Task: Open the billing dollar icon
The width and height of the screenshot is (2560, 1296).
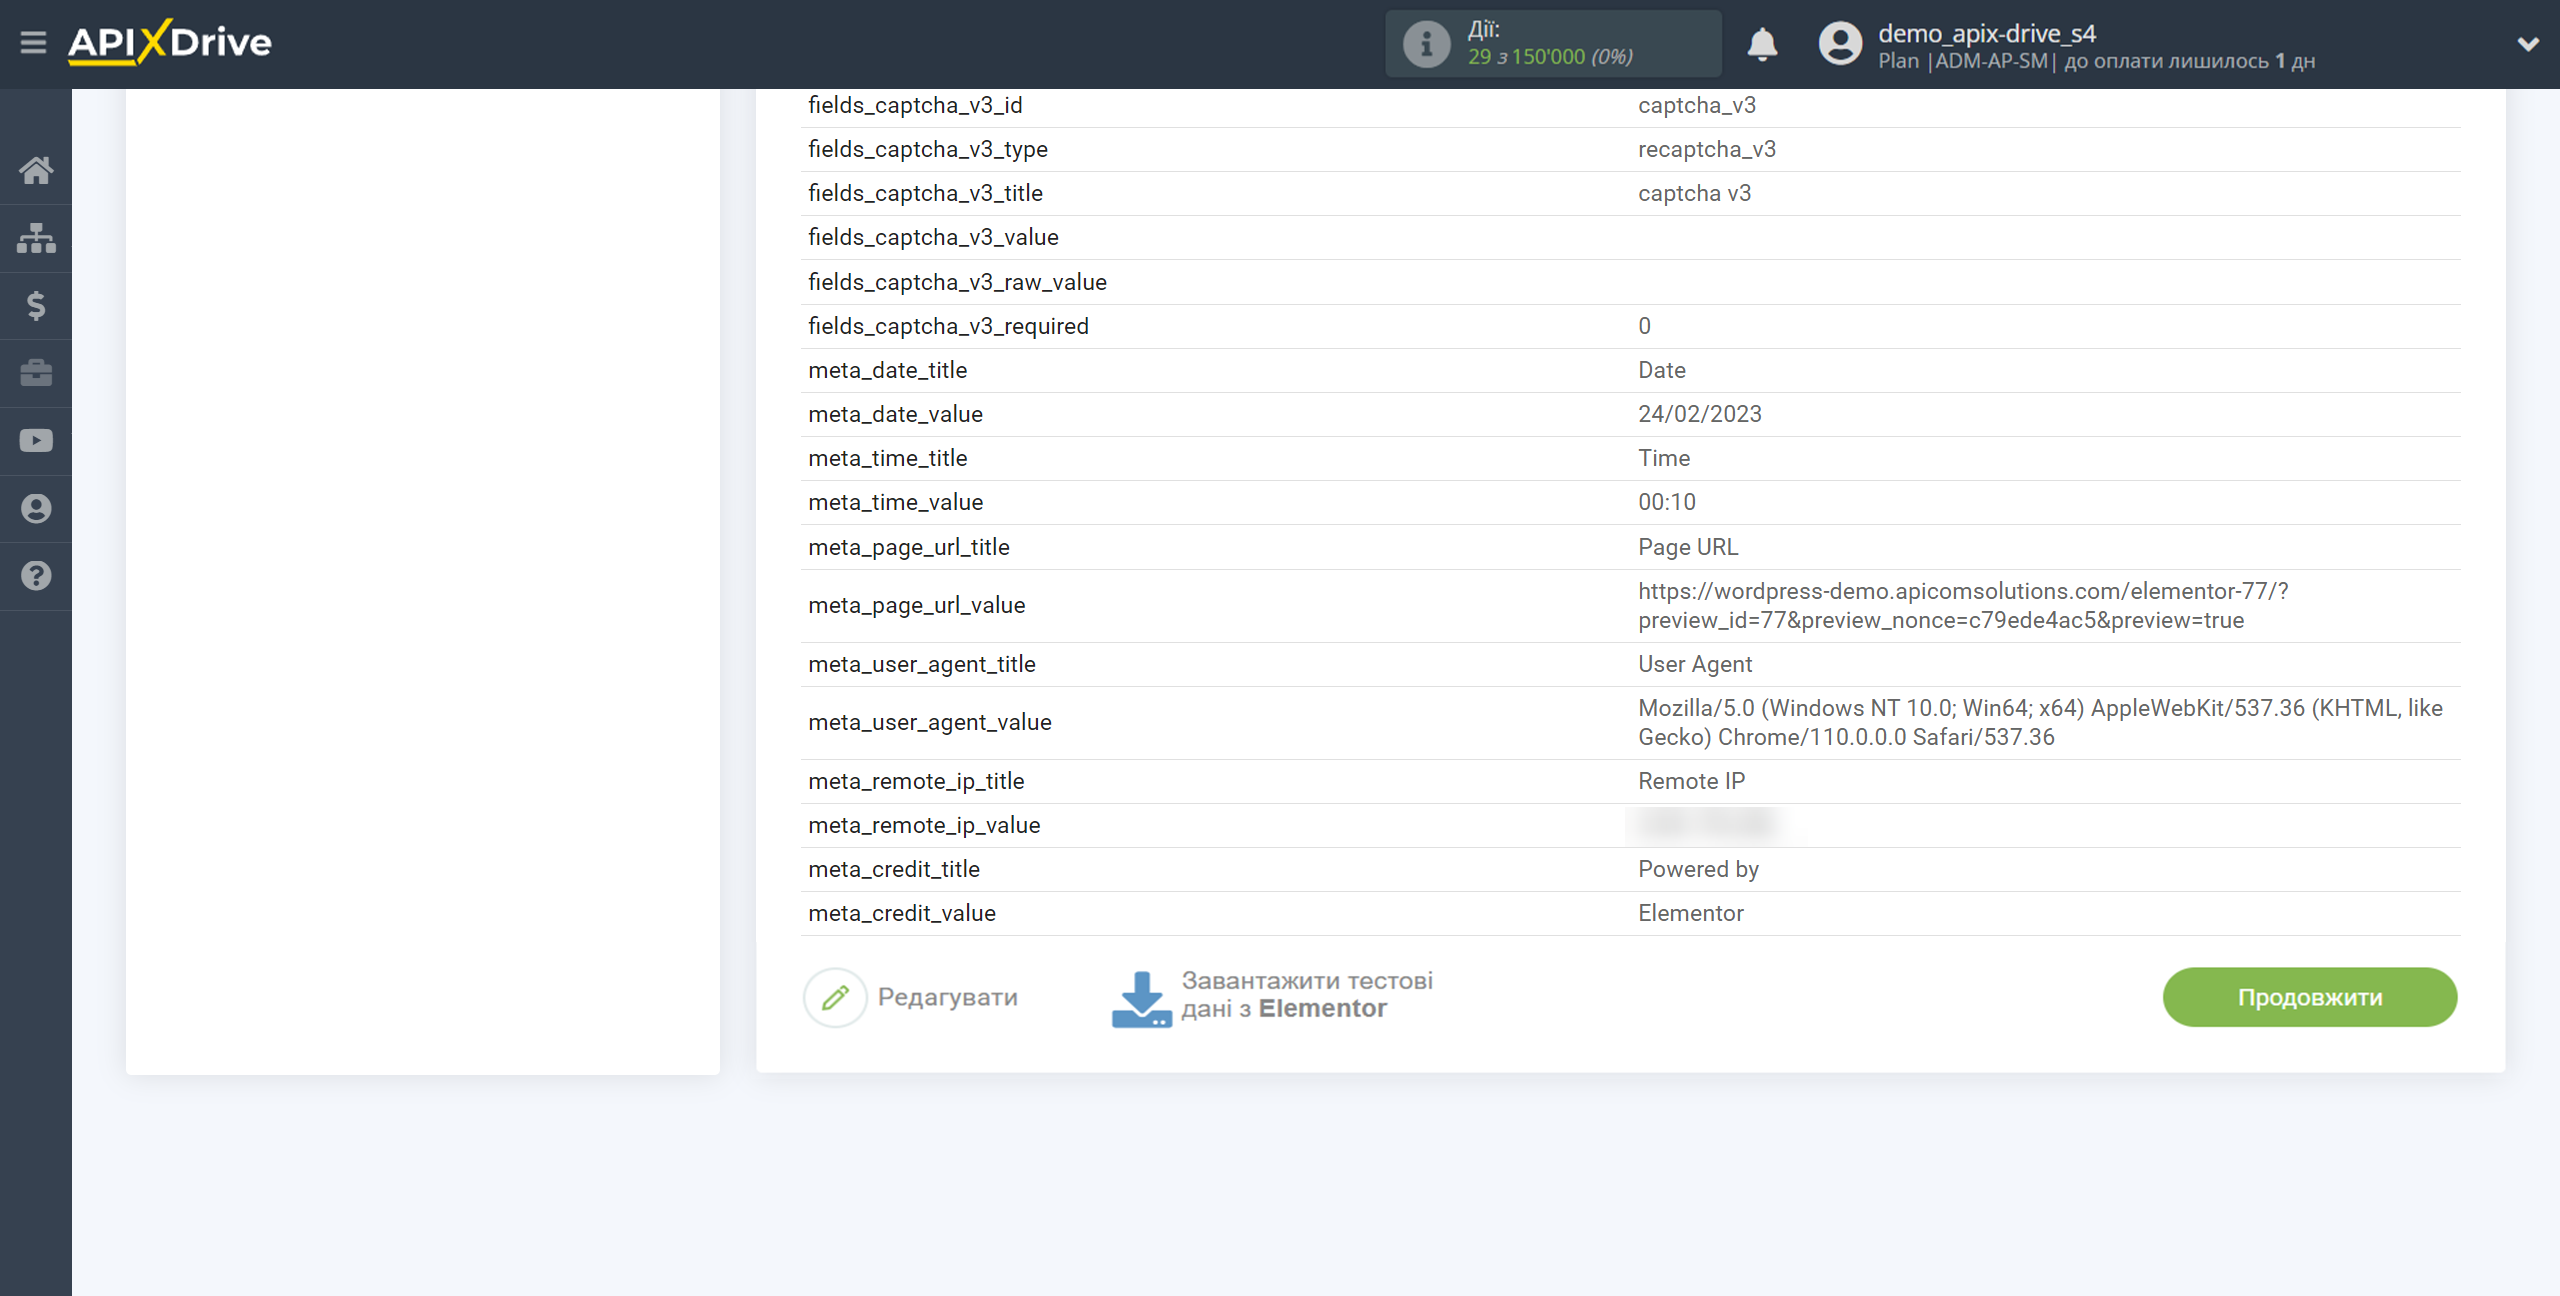Action: point(36,305)
